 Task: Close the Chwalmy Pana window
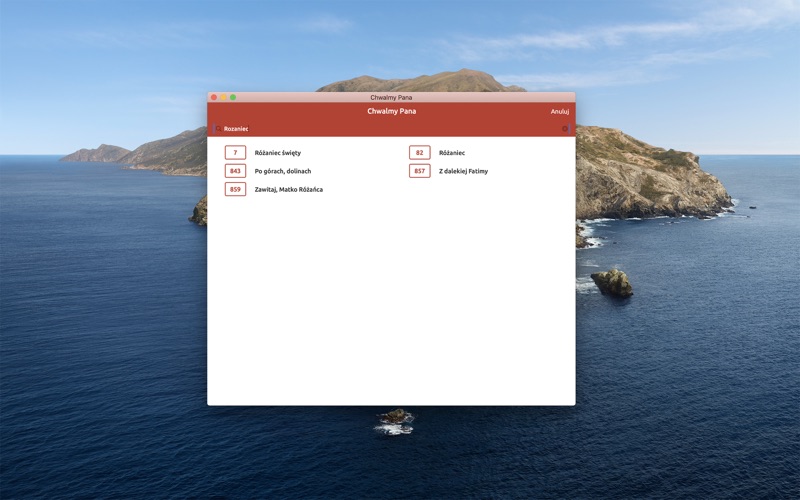coord(214,97)
